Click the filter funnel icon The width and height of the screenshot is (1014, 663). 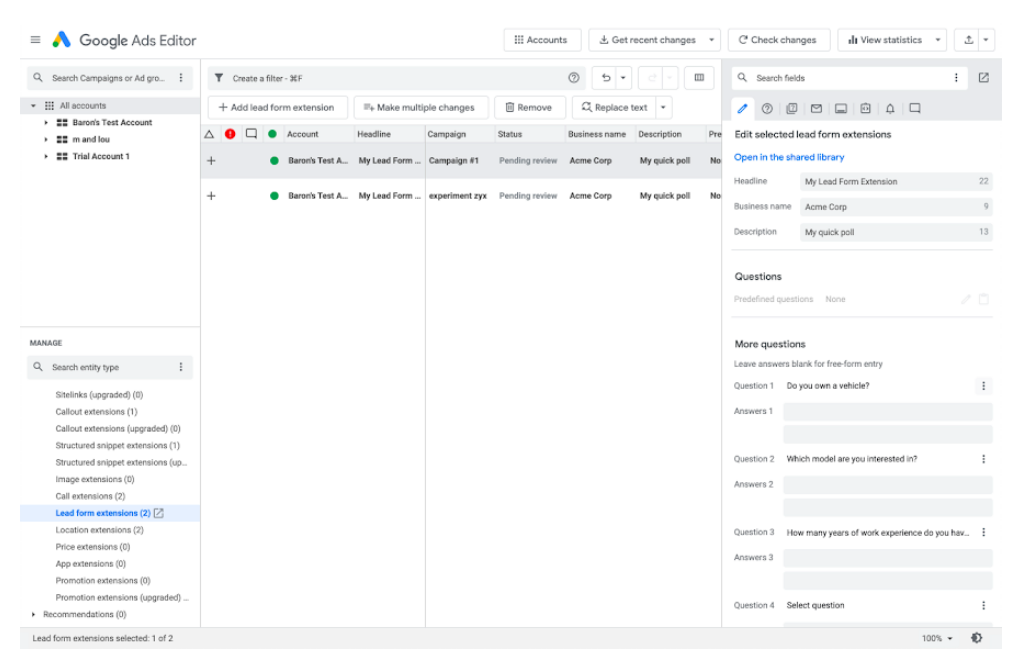tap(219, 78)
